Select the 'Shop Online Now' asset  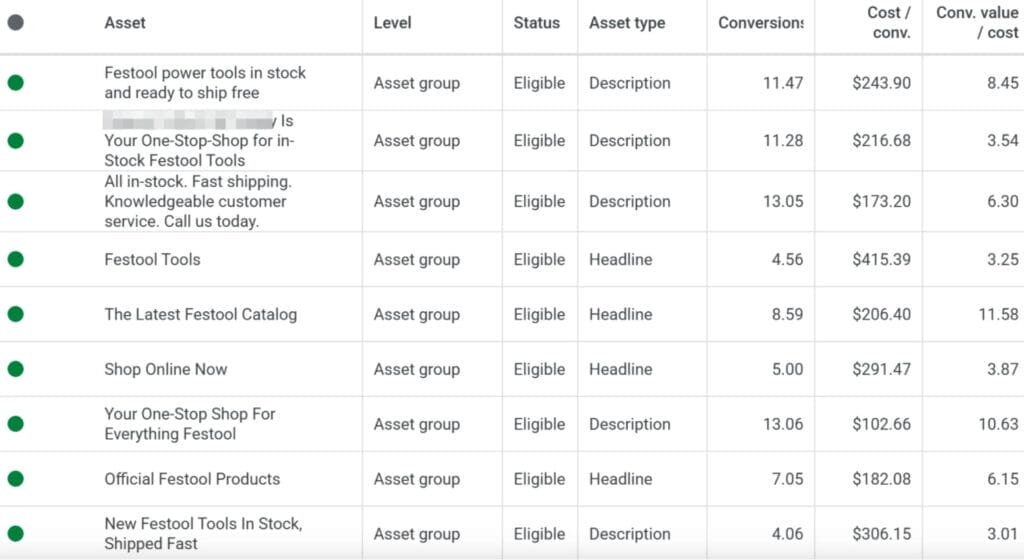click(166, 369)
